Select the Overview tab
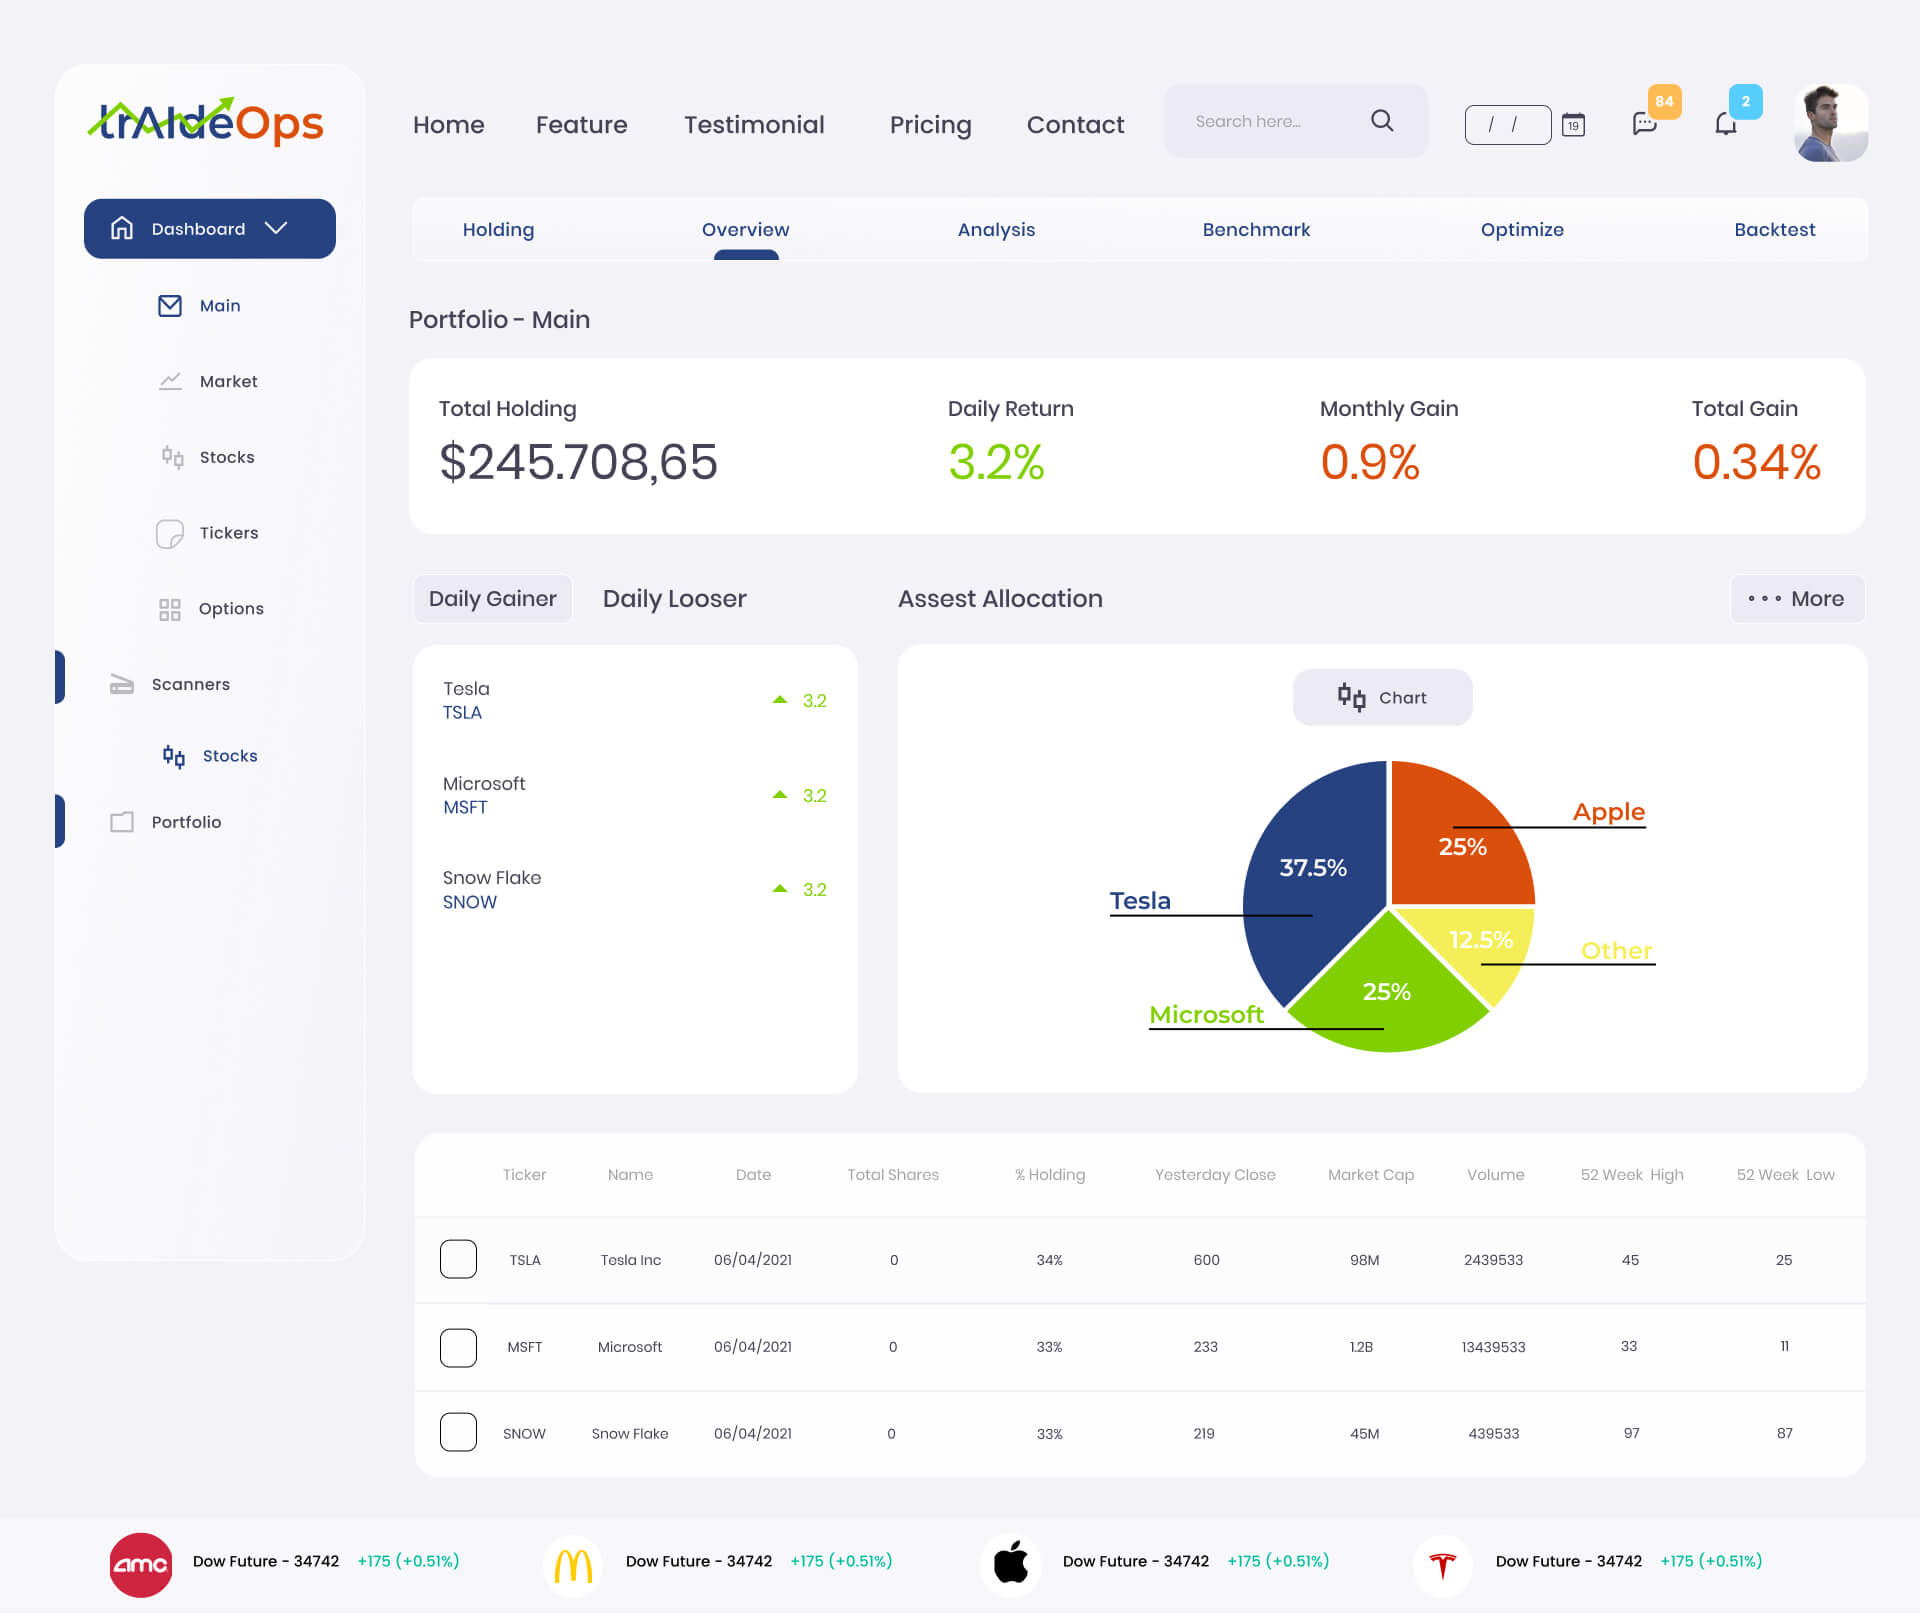This screenshot has height=1613, width=1920. tap(745, 229)
